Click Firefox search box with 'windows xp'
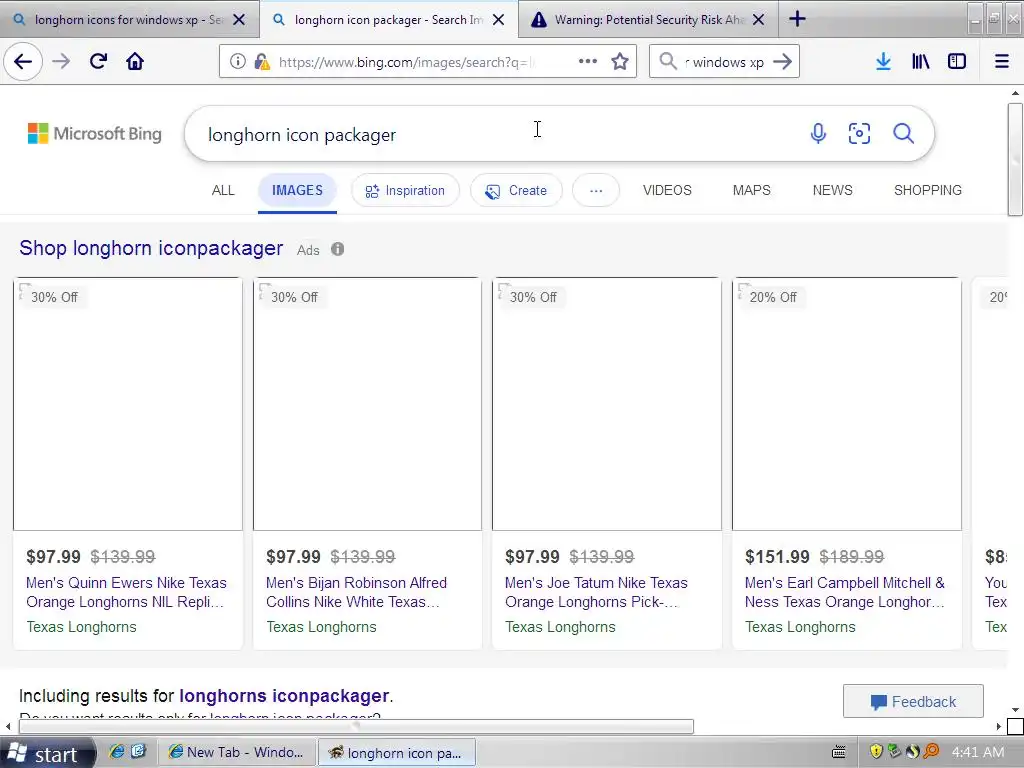 (724, 61)
